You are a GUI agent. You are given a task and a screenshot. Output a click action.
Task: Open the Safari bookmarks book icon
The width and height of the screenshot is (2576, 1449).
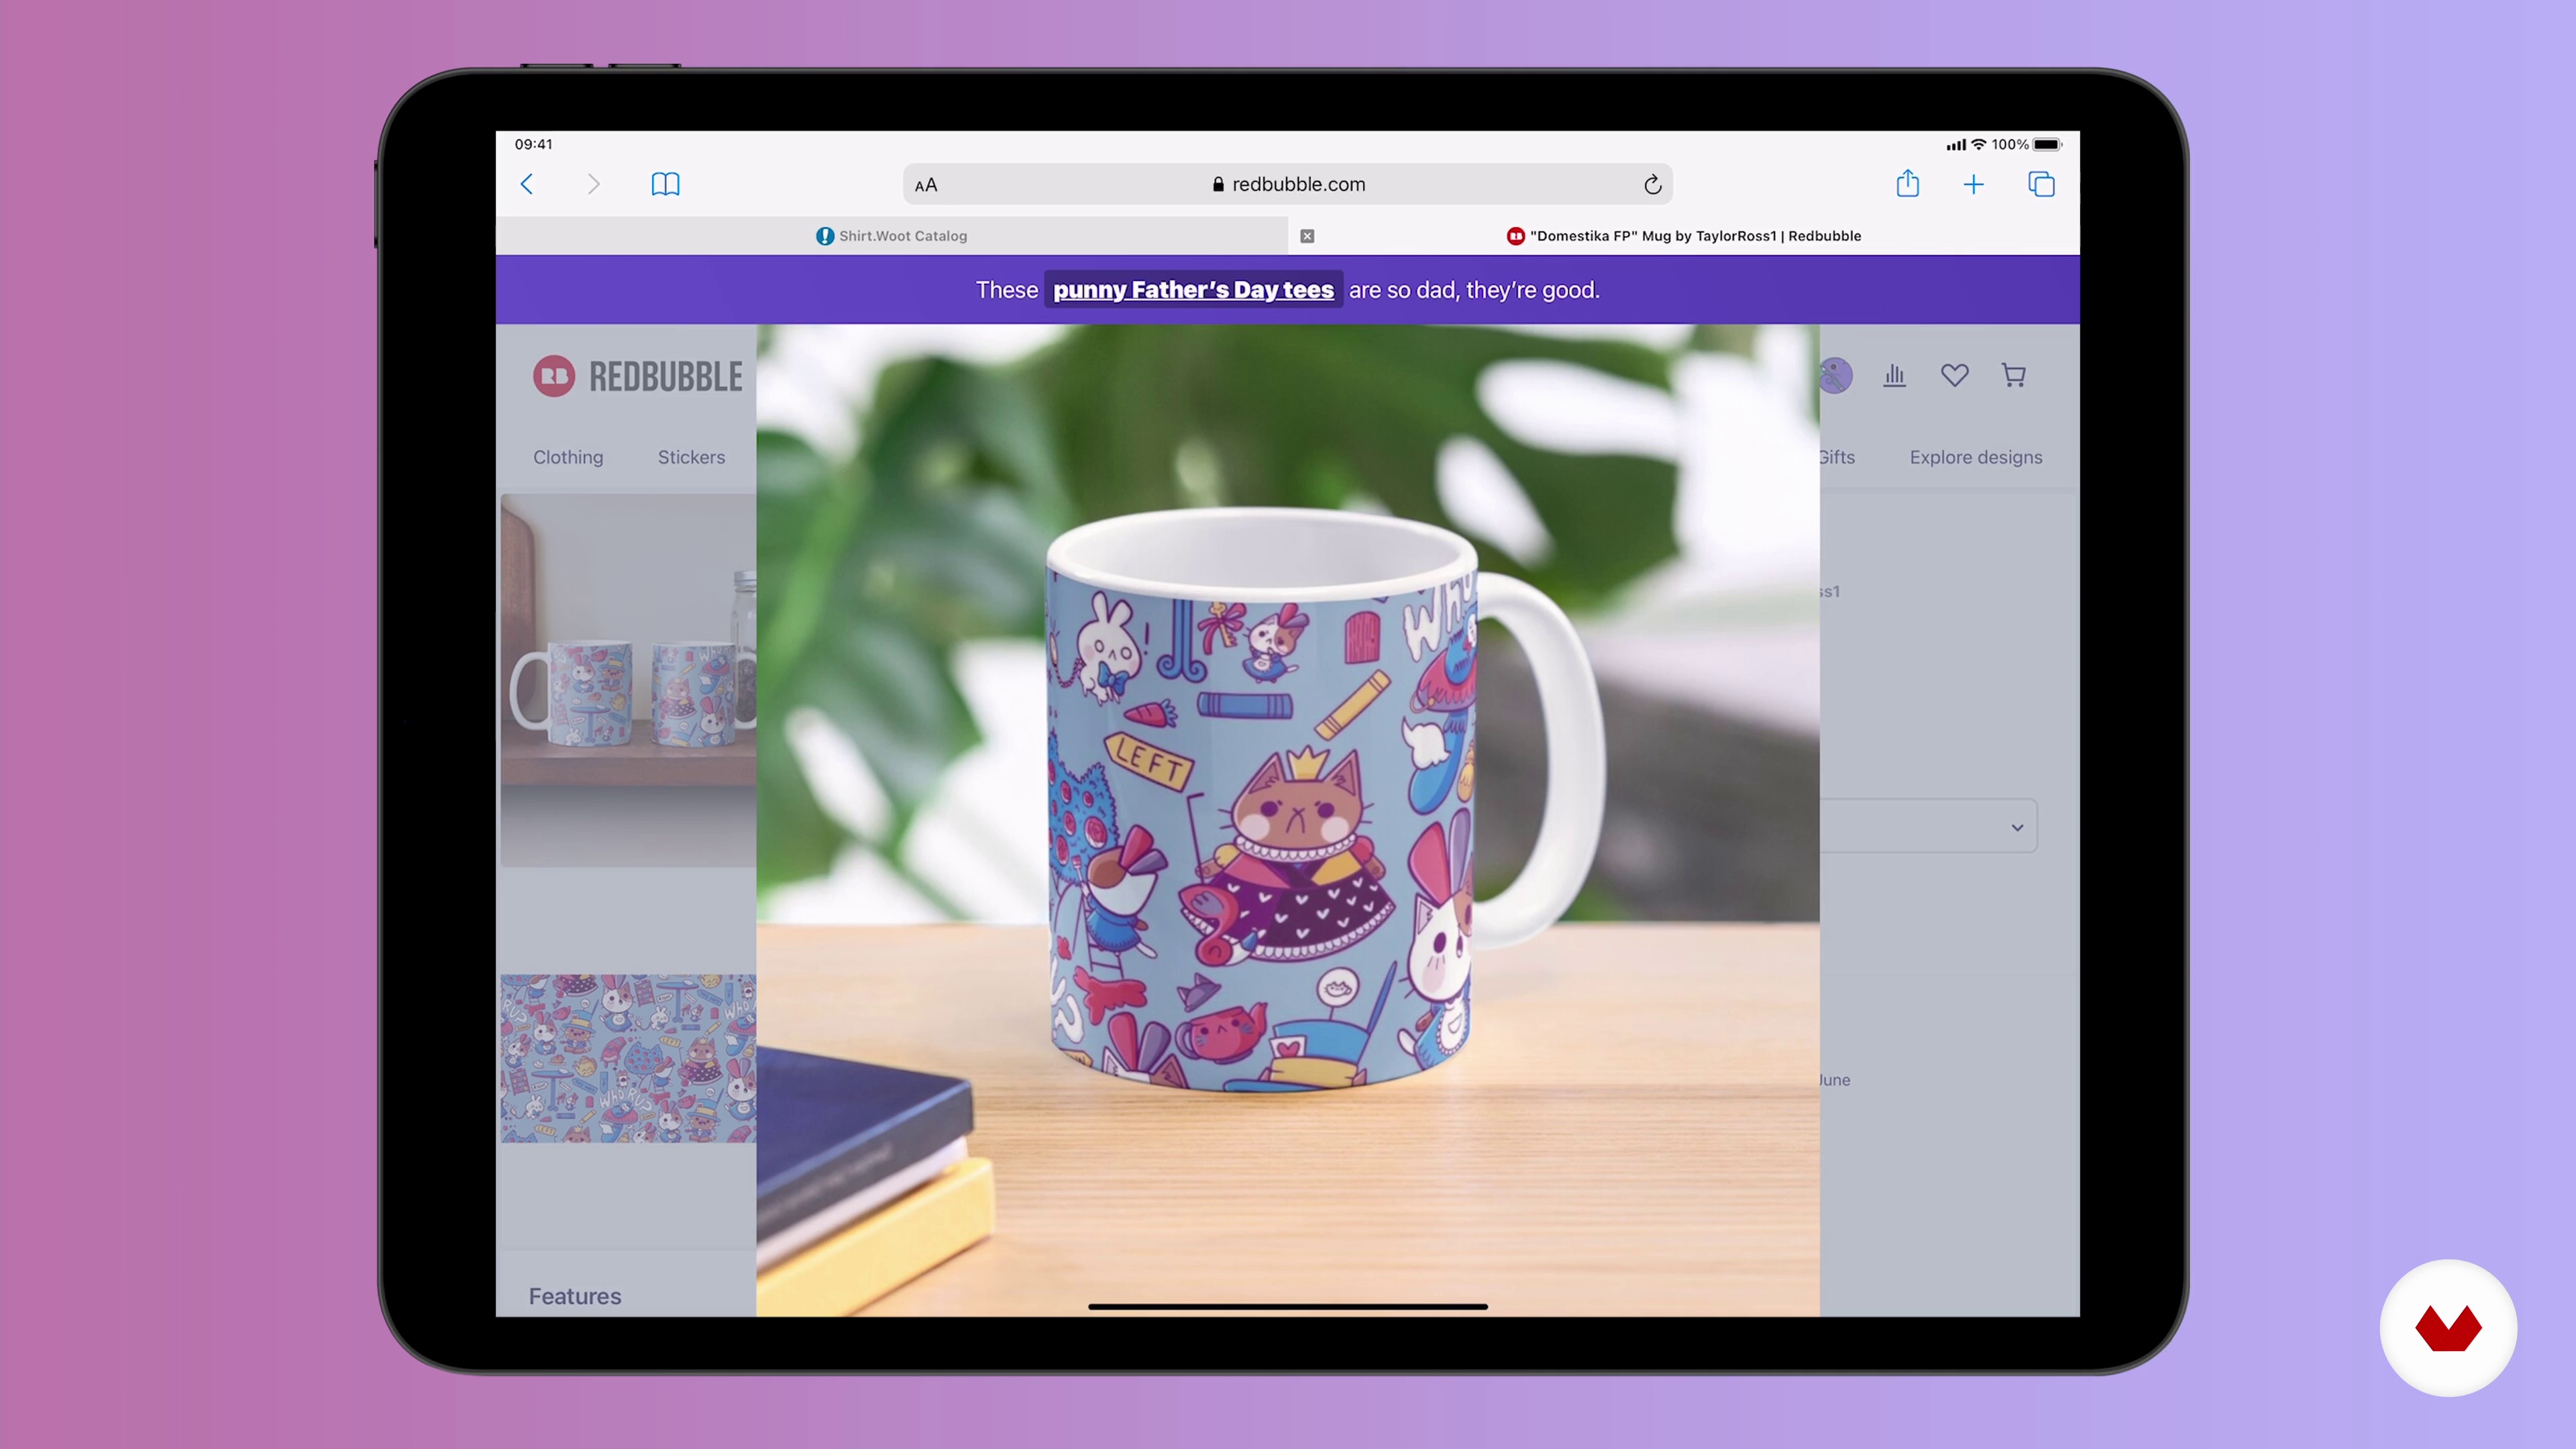coord(665,184)
